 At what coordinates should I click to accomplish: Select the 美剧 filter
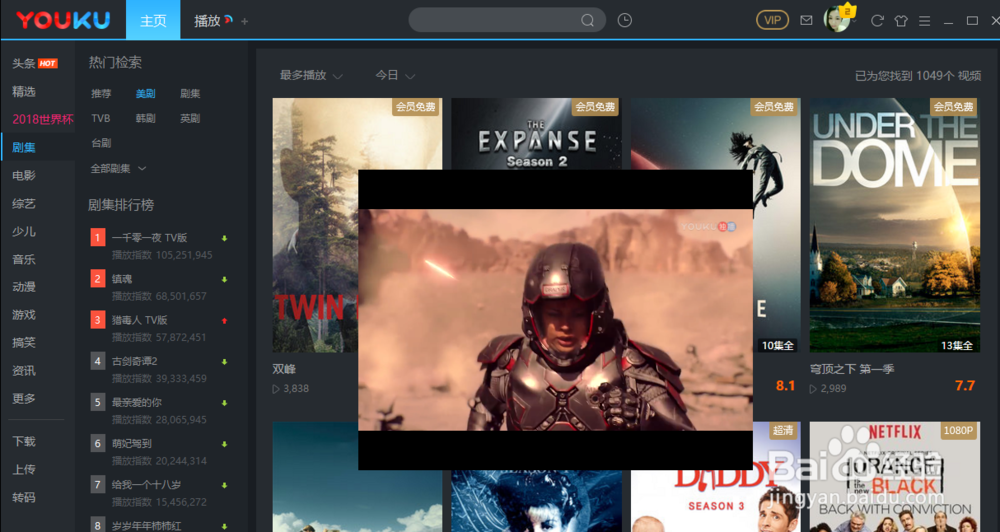(x=145, y=94)
